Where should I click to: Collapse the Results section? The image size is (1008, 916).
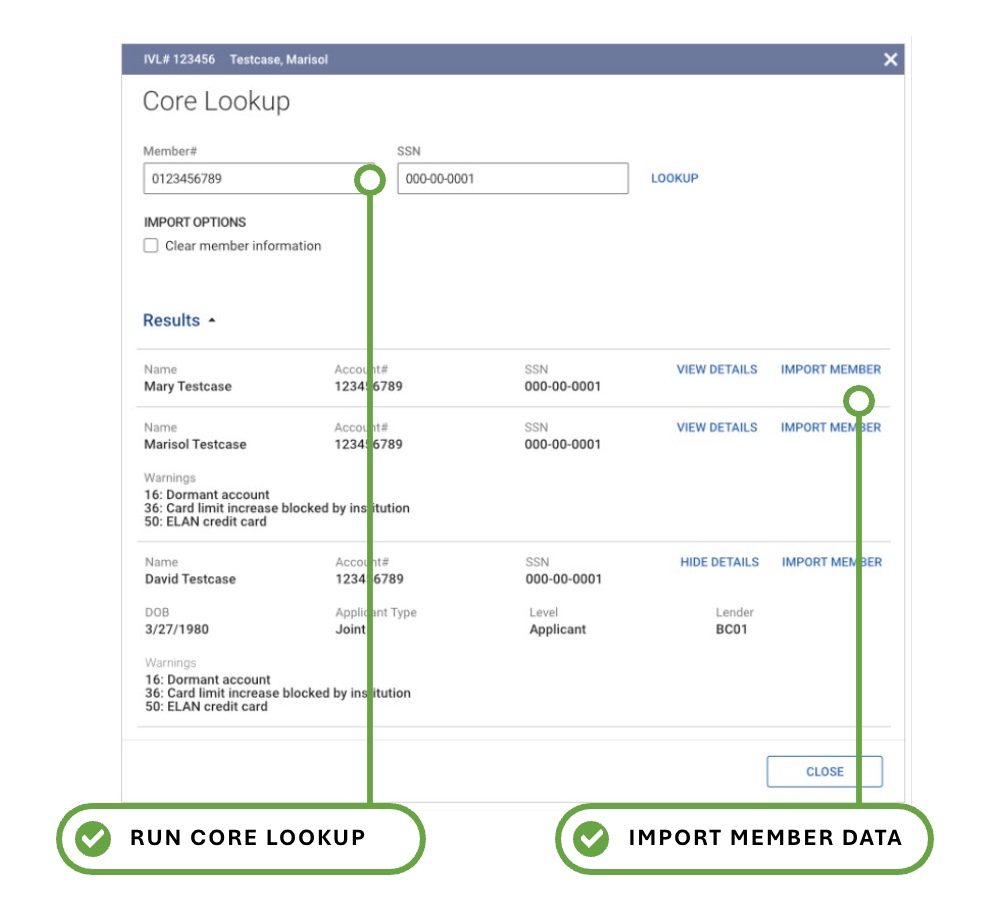(212, 320)
